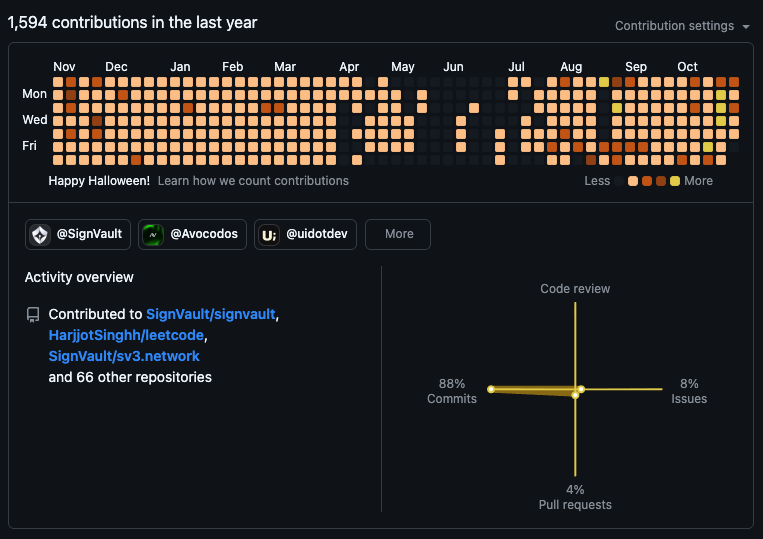Click the Wed weekday label
This screenshot has height=539, width=763.
pos(35,120)
